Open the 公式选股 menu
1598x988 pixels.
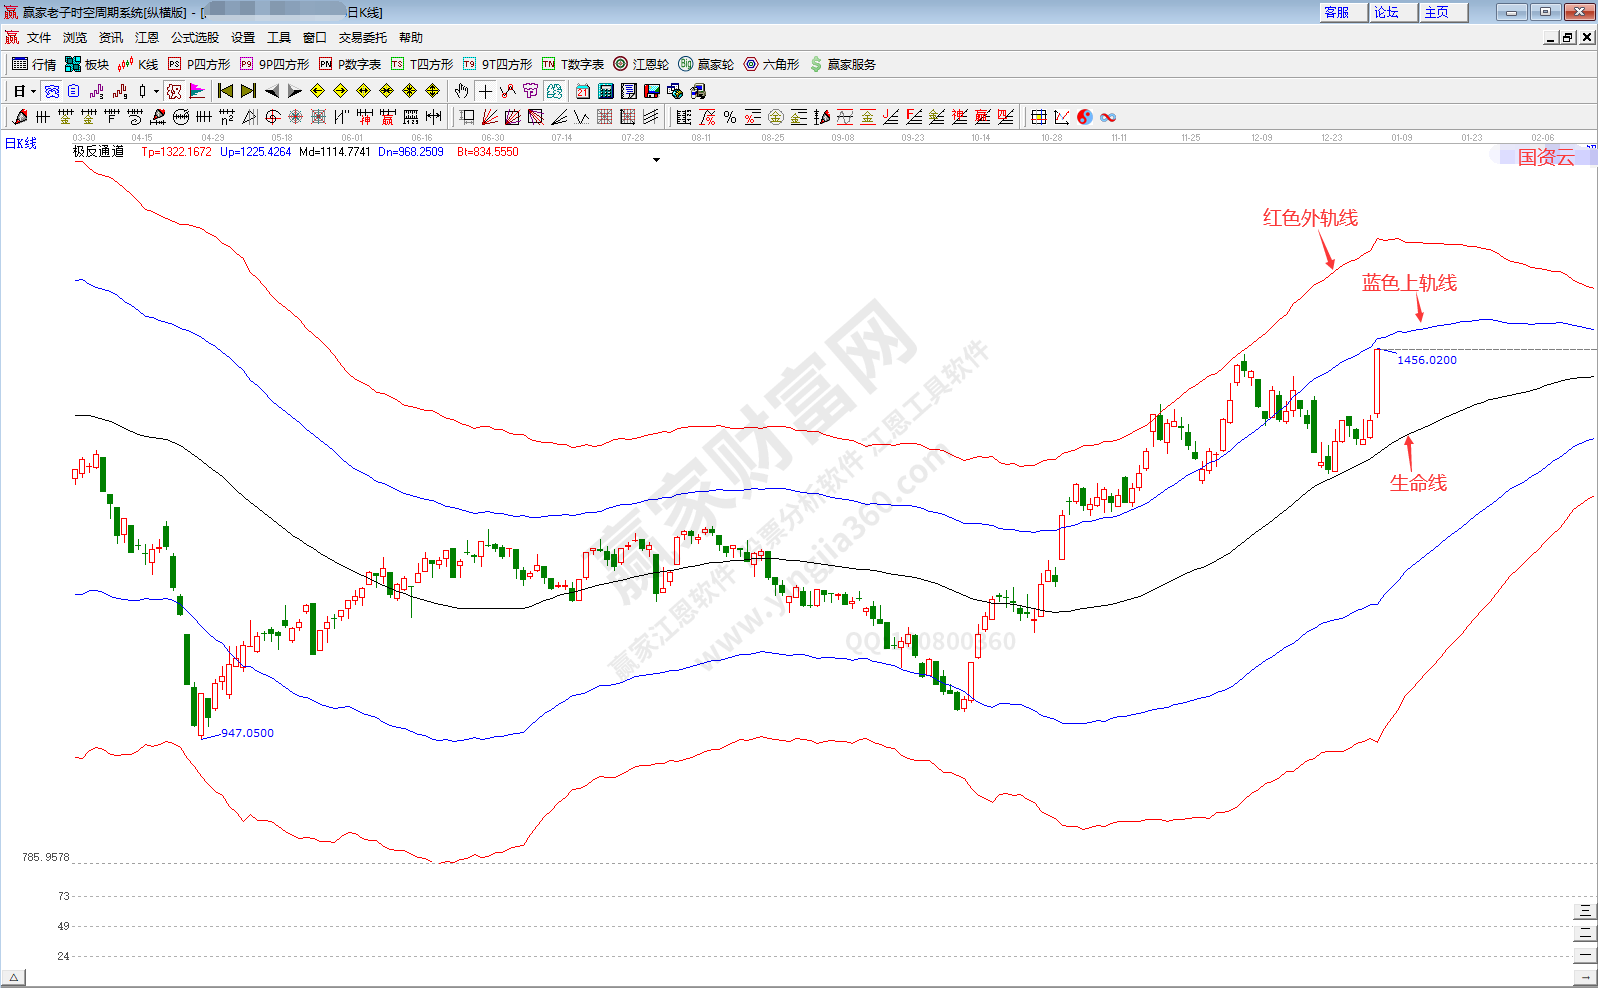[194, 37]
